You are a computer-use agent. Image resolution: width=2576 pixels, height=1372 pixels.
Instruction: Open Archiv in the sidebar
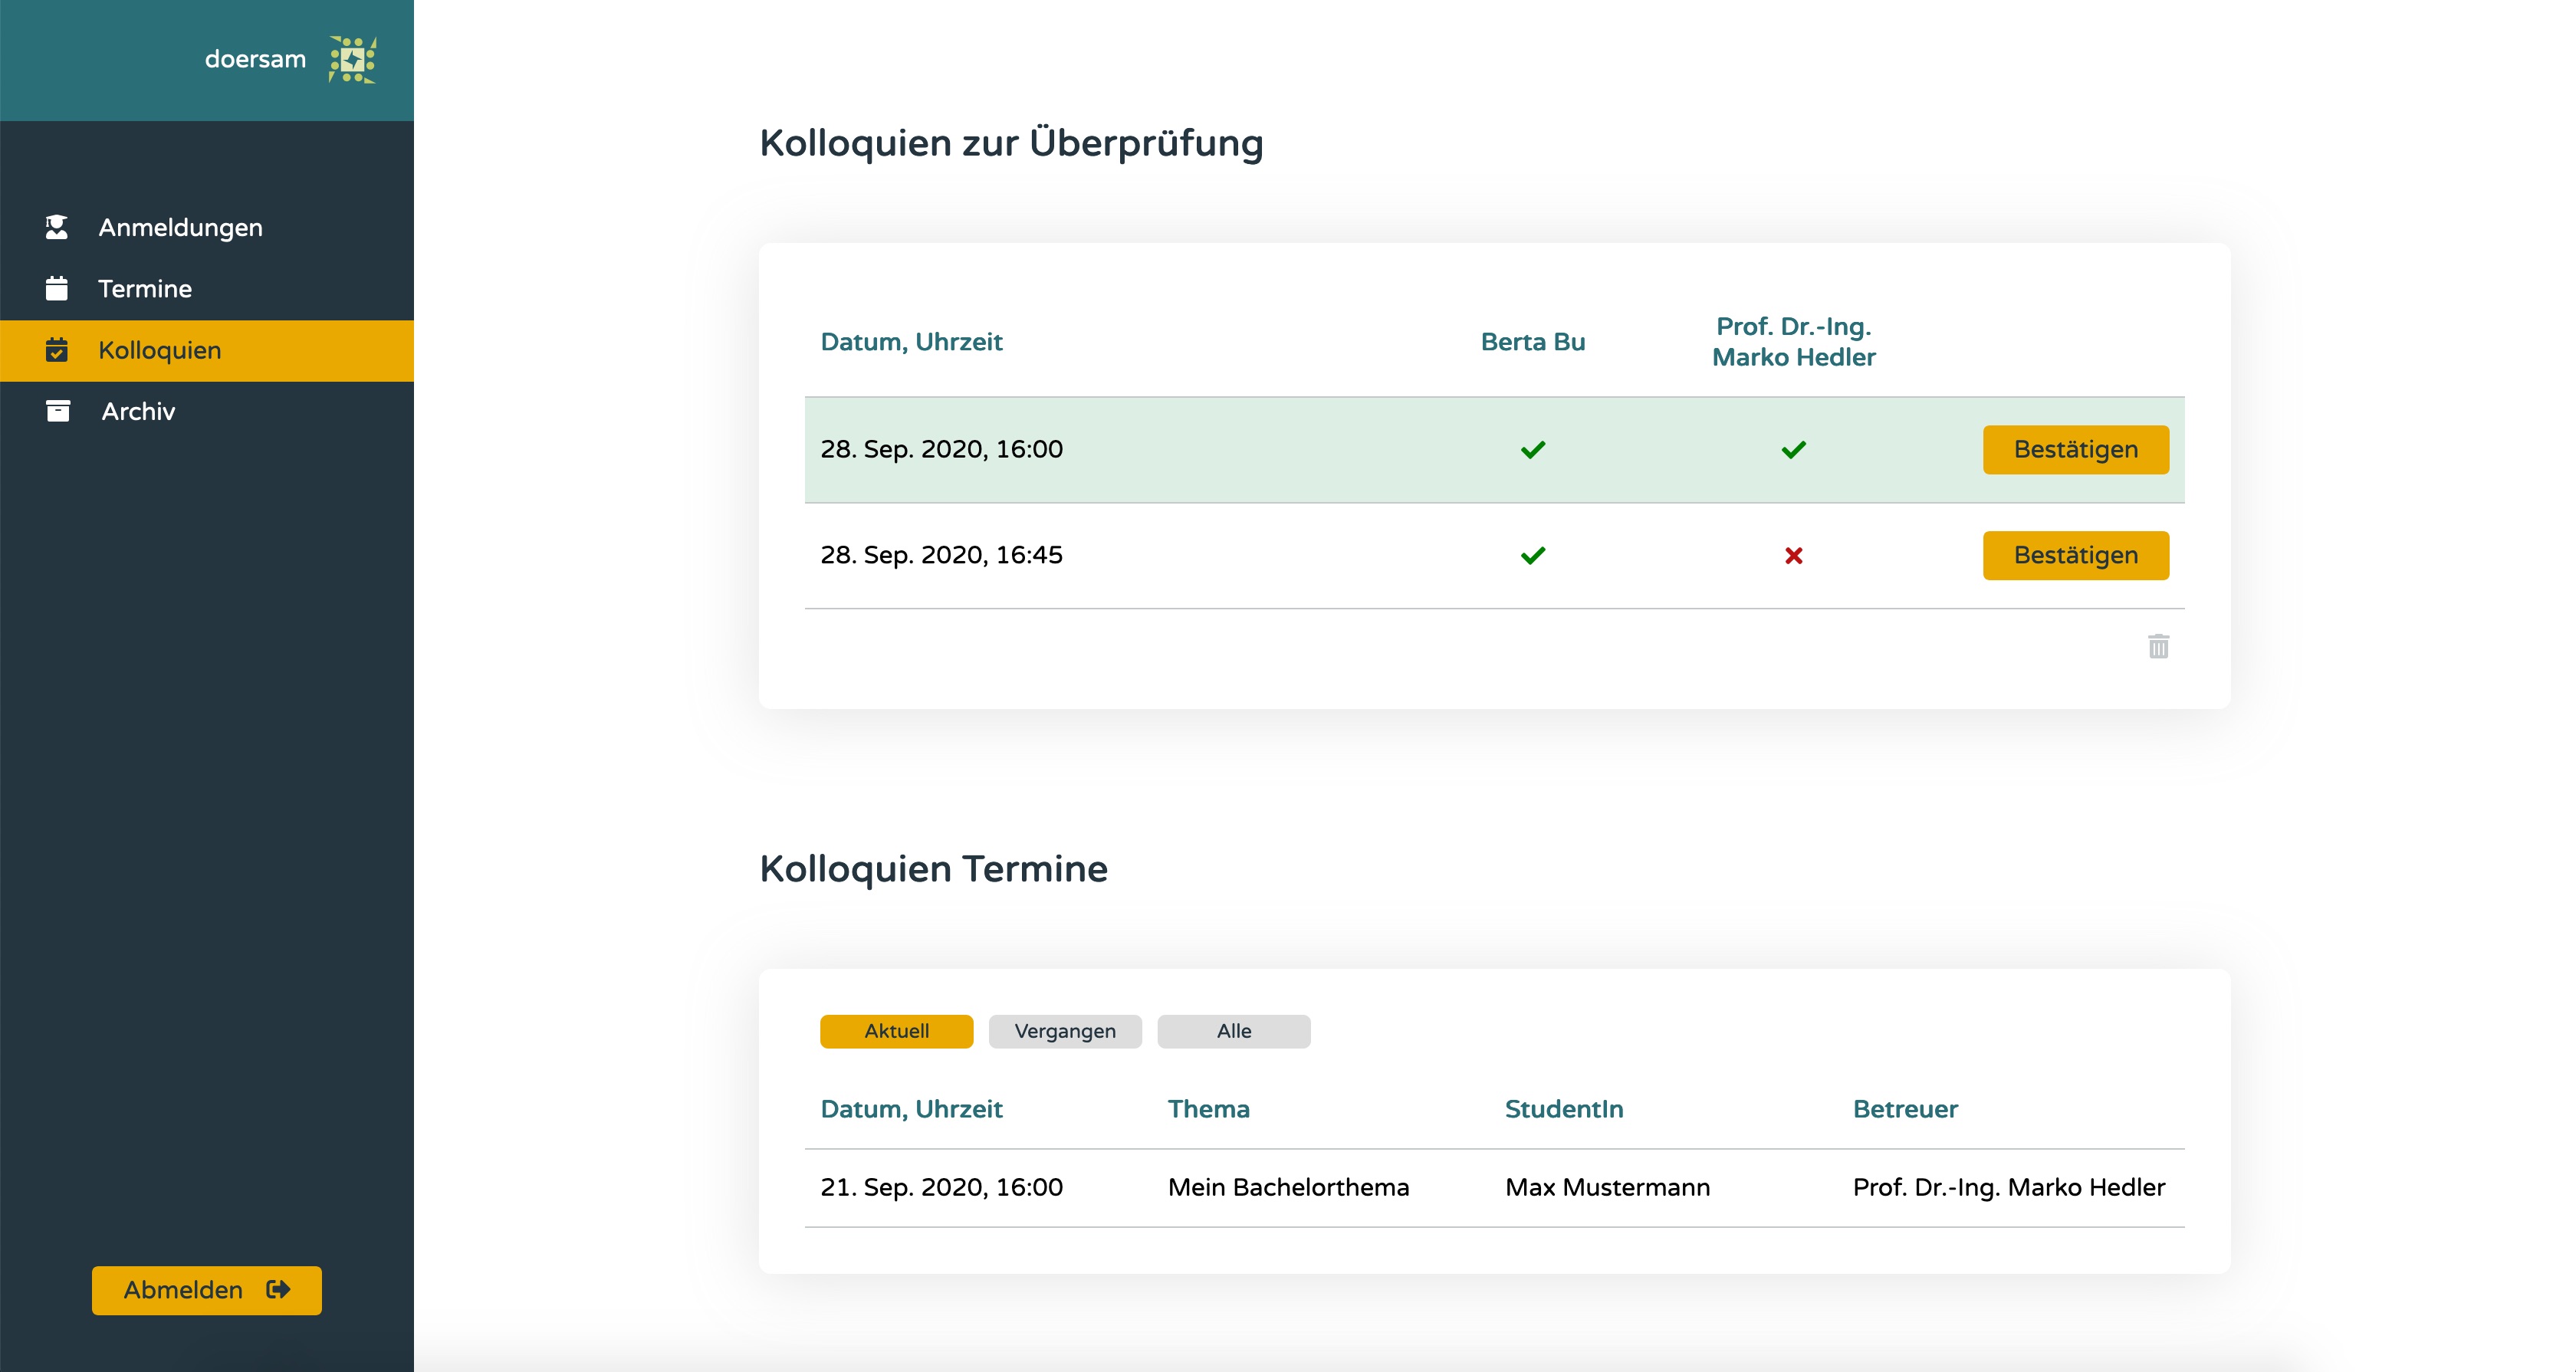point(207,411)
